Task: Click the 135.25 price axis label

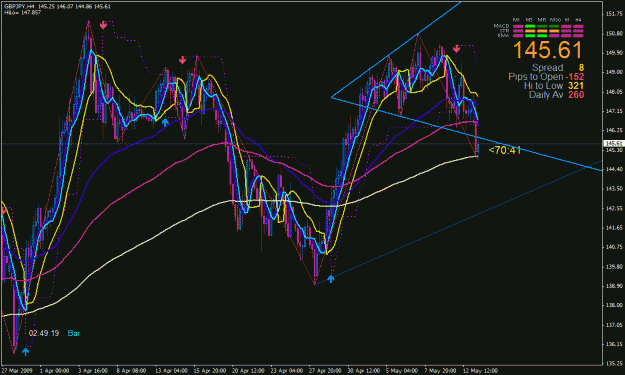Action: point(615,363)
